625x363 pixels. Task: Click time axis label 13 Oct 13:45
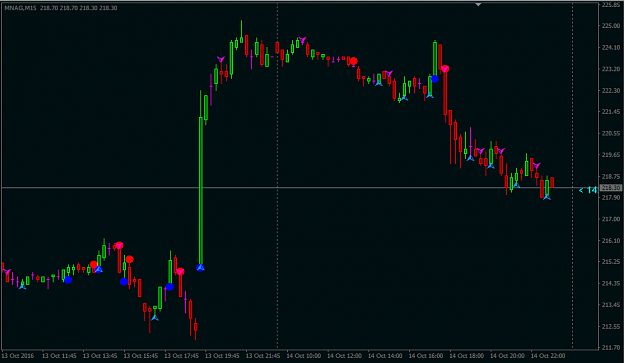[100, 355]
